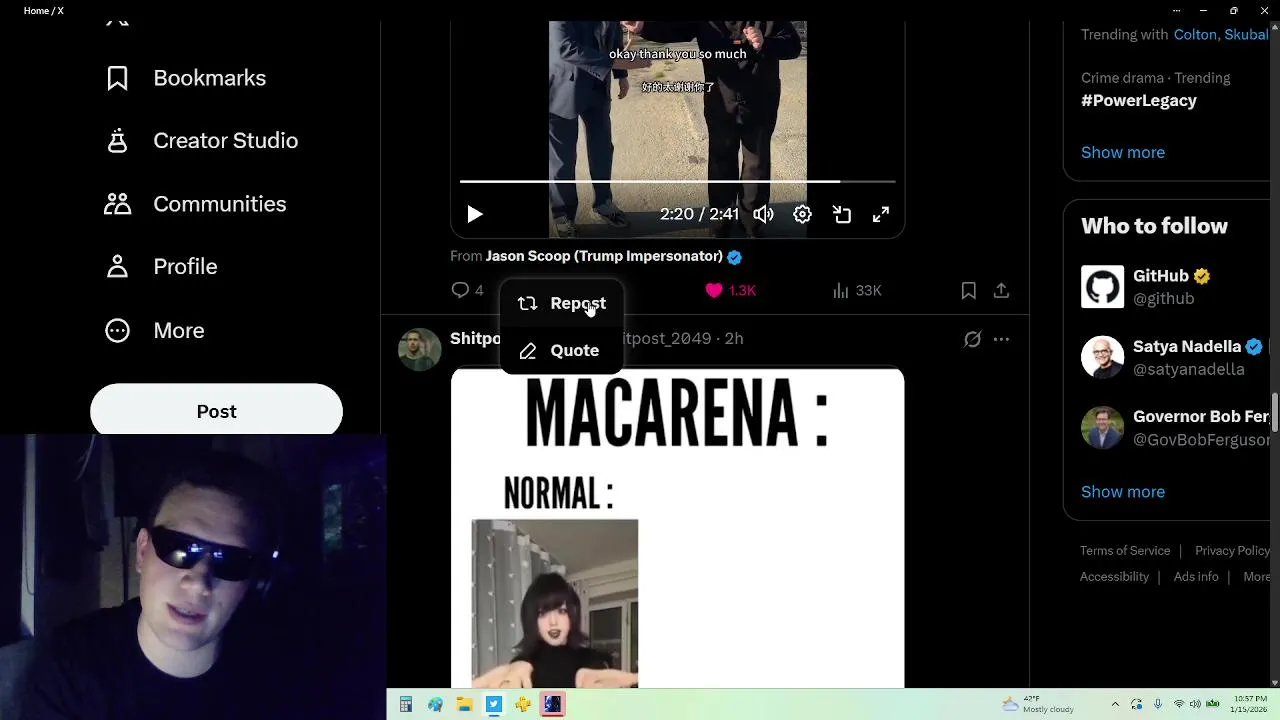Open more options on Shitpost tweet
This screenshot has width=1280, height=720.
click(x=1001, y=339)
